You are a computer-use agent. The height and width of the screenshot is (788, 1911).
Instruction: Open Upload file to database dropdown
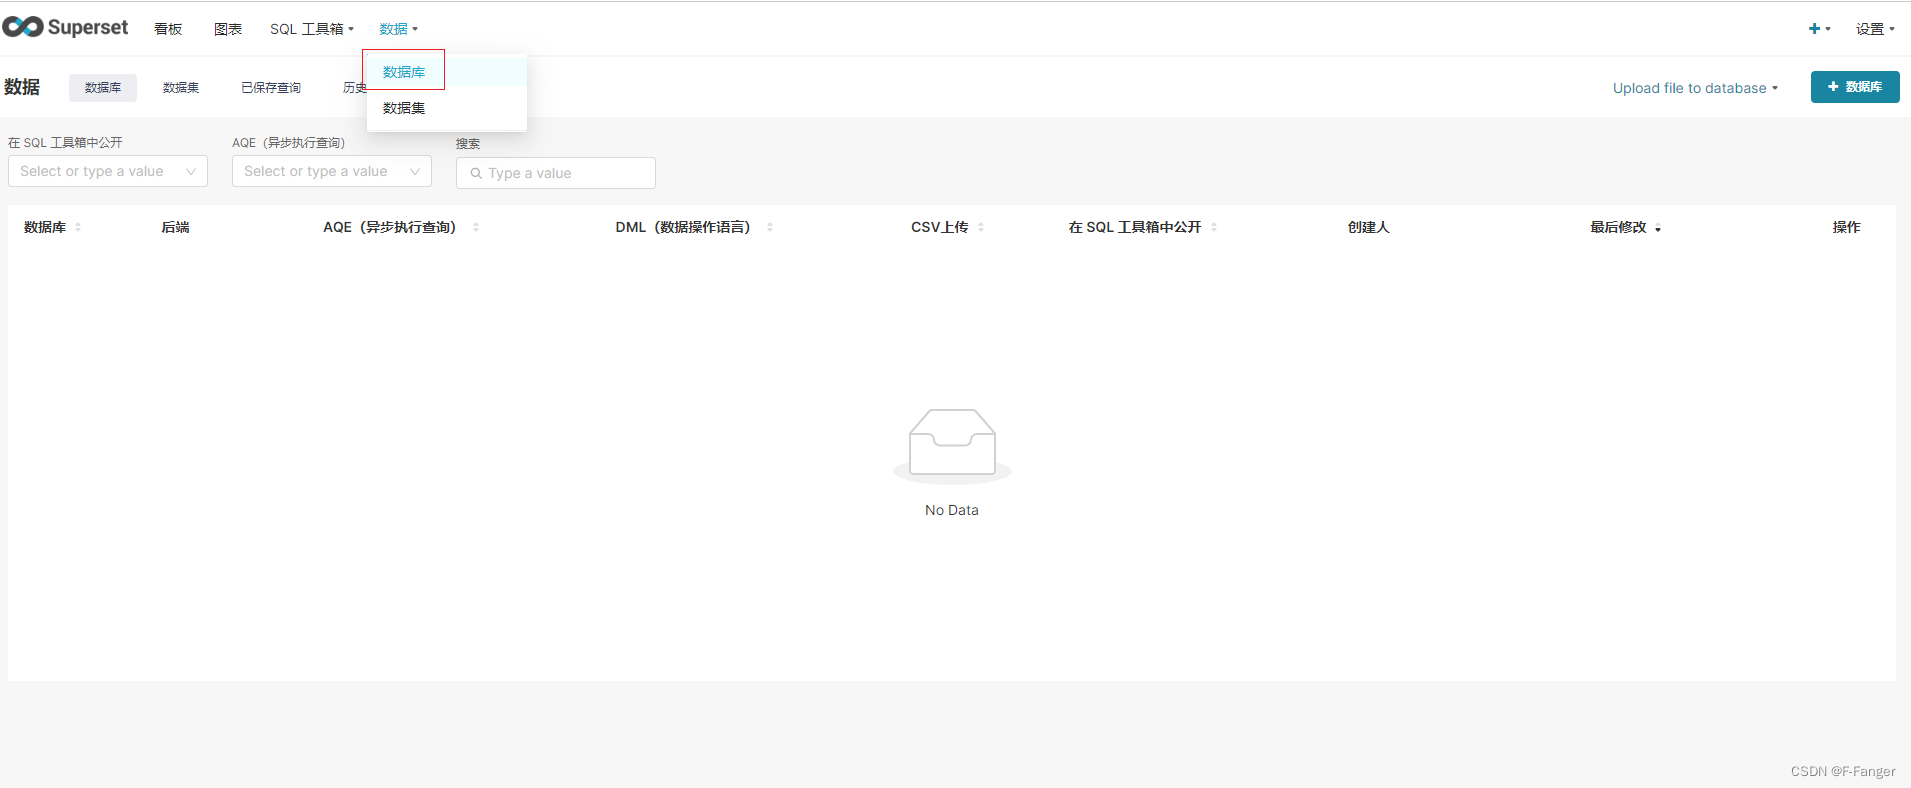[x=1695, y=88]
